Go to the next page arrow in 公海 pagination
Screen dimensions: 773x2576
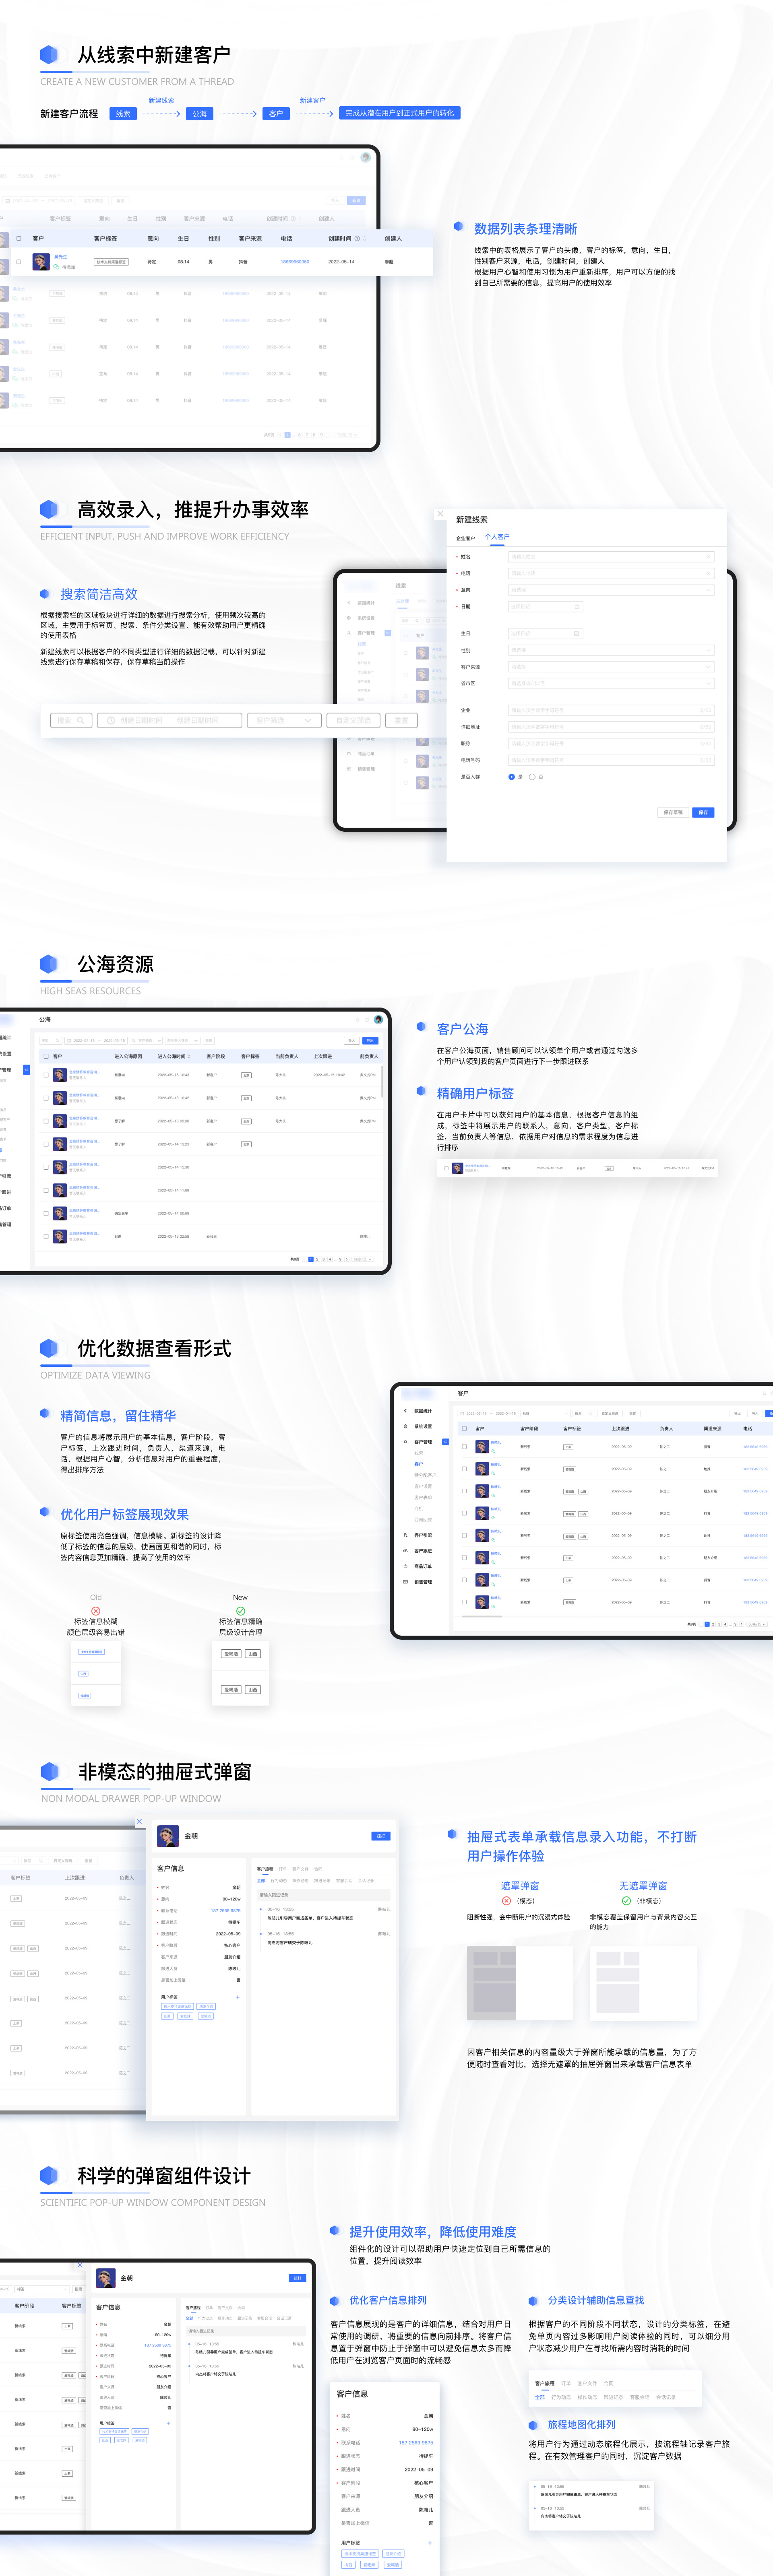[x=347, y=1259]
